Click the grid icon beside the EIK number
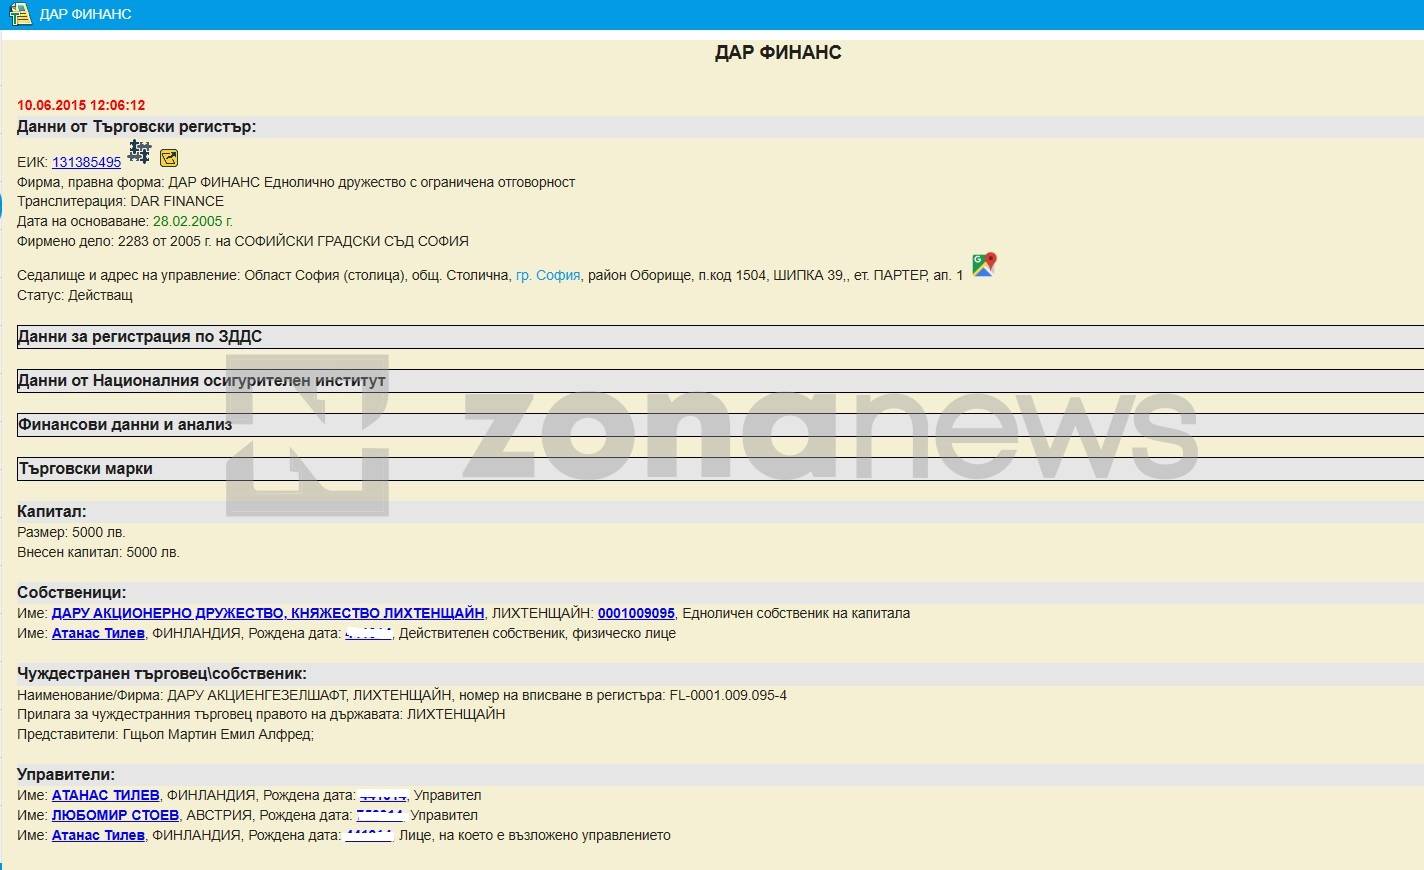The image size is (1424, 870). point(139,153)
